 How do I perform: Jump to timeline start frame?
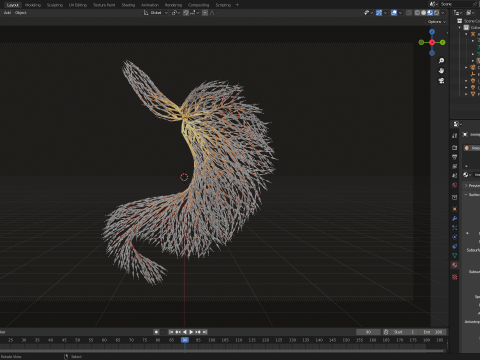(171, 332)
